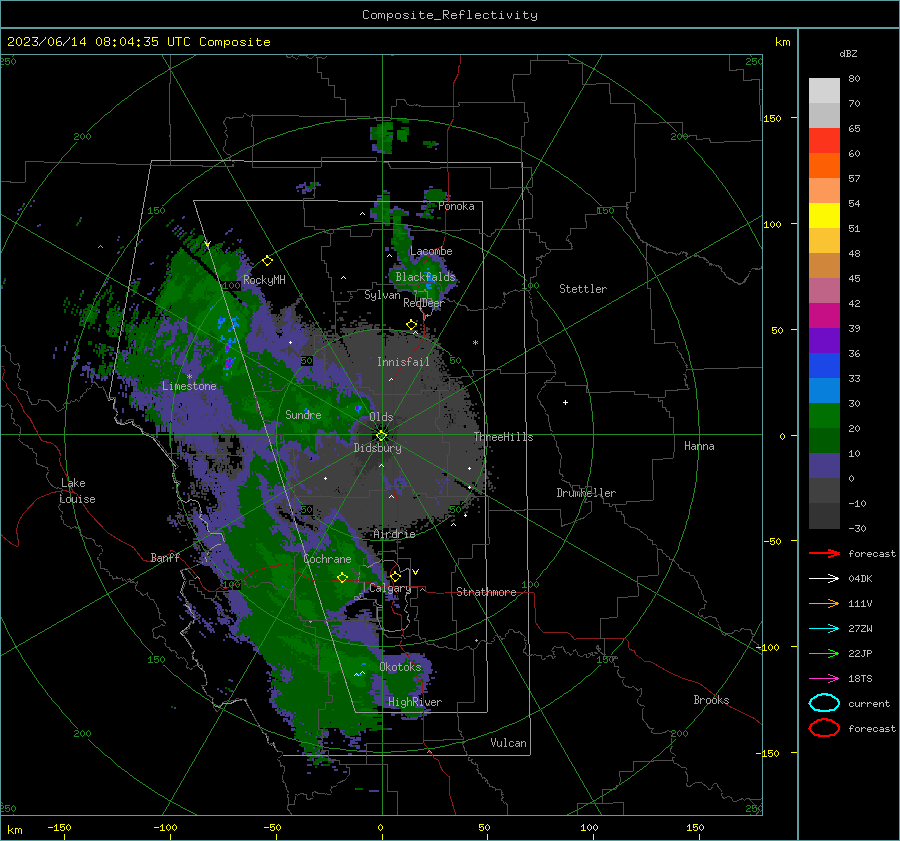This screenshot has height=841, width=900.
Task: Click the yellow diamond marker below Cochrane
Action: (x=342, y=577)
